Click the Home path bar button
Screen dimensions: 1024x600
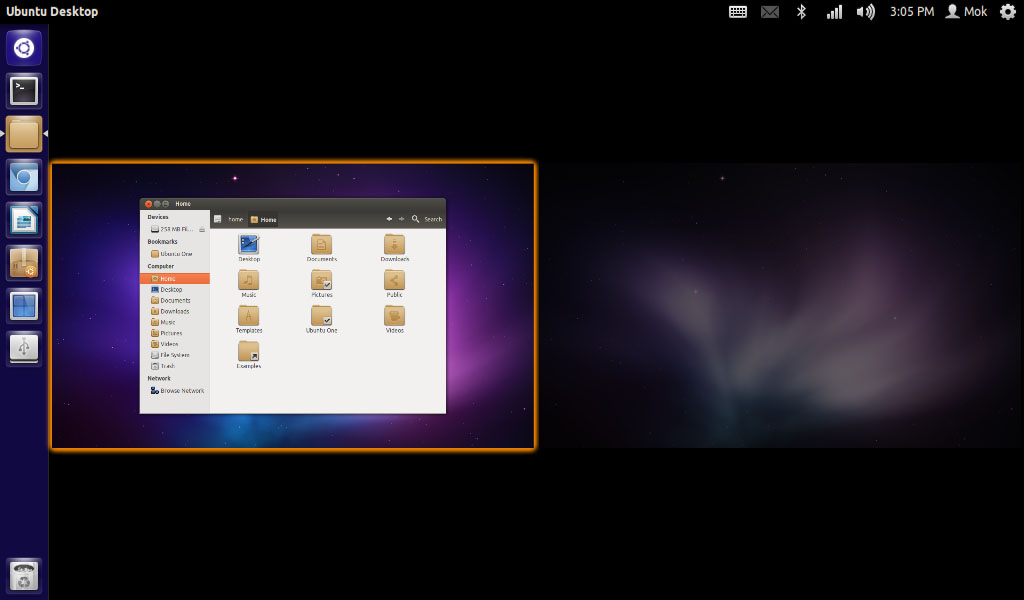pyautogui.click(x=263, y=219)
